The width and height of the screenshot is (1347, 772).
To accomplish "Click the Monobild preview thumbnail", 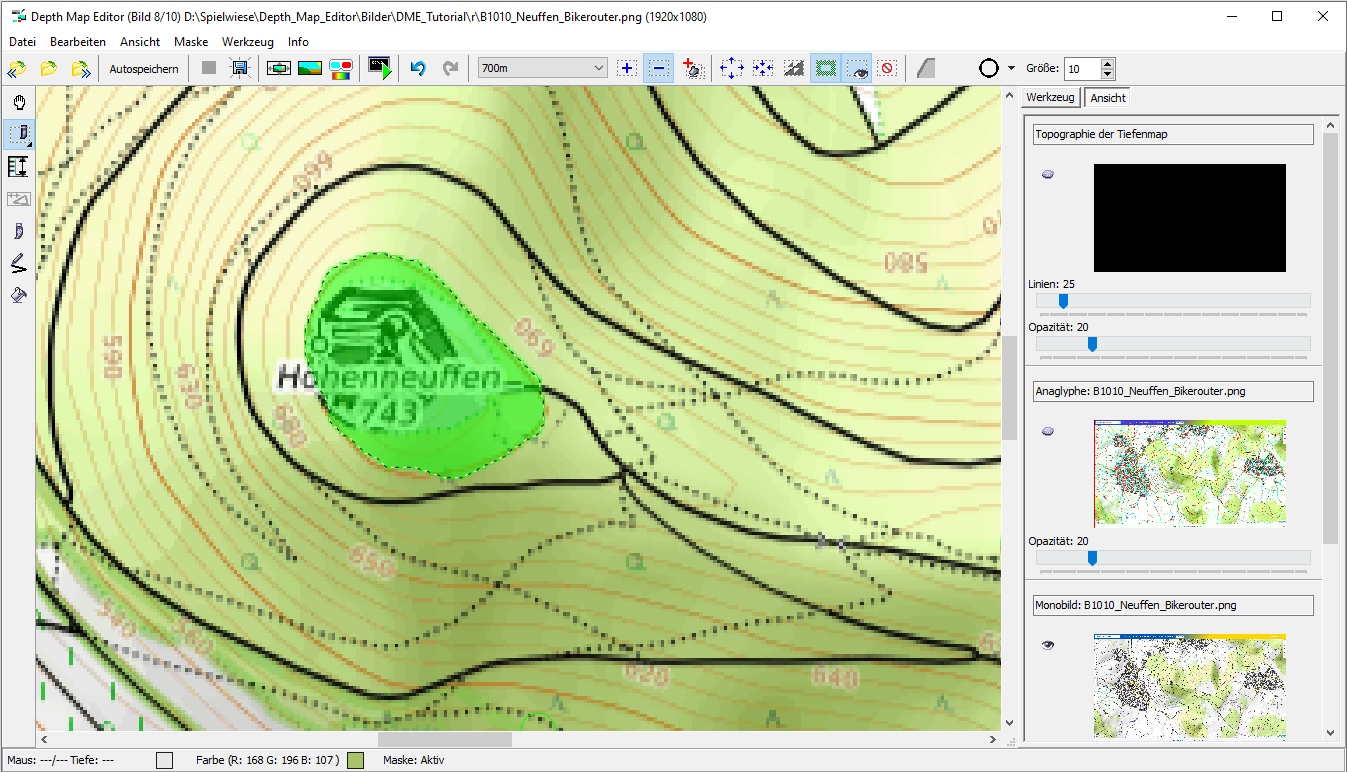I will 1190,686.
